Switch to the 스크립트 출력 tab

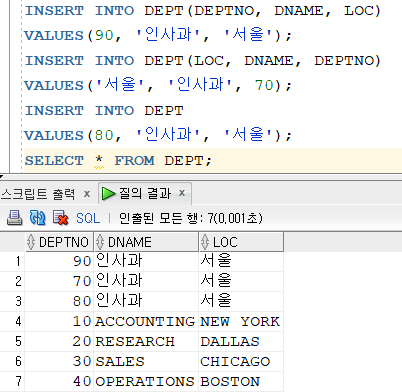(x=38, y=194)
